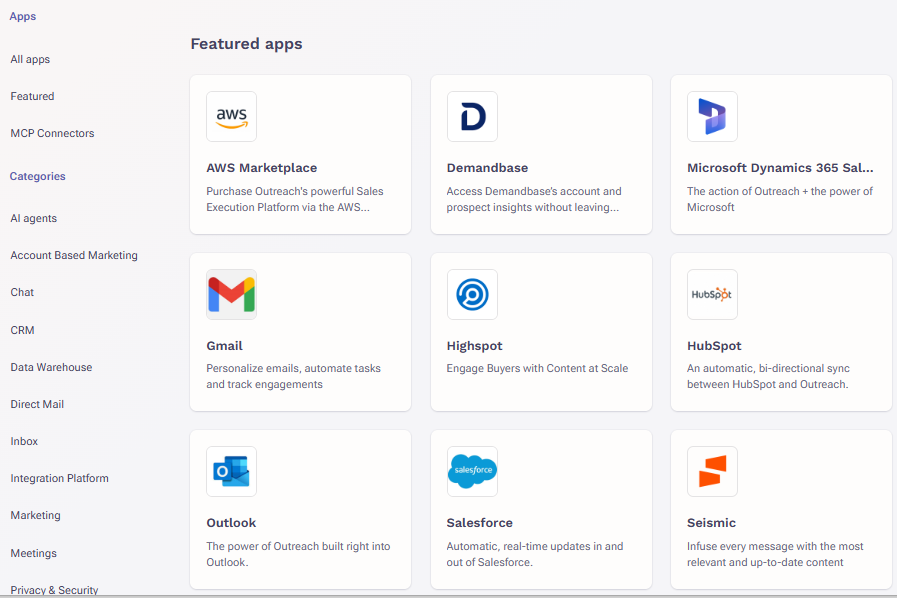Click 'Access Demandbase's account' description text

tap(534, 199)
